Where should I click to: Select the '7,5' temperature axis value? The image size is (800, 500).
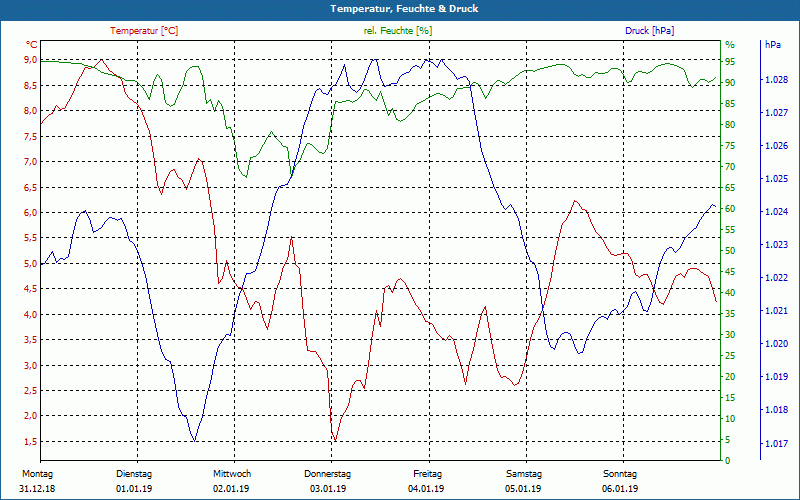(x=31, y=136)
